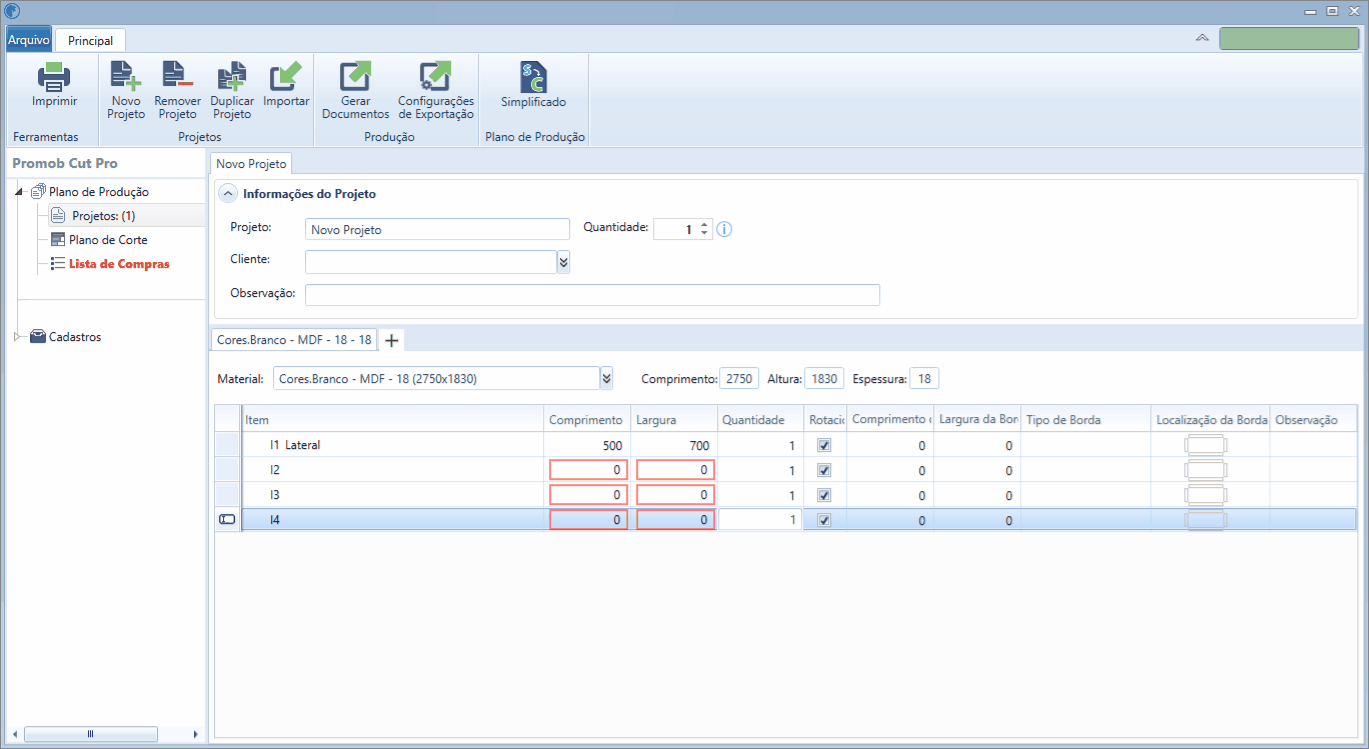
Task: Open the Cliente dropdown
Action: (x=563, y=262)
